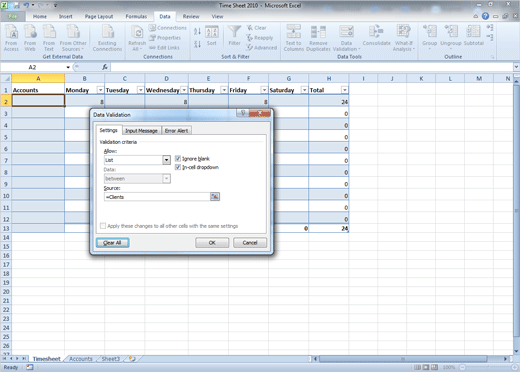Open Input Message tab in dialog
This screenshot has height=372, width=520.
point(141,131)
